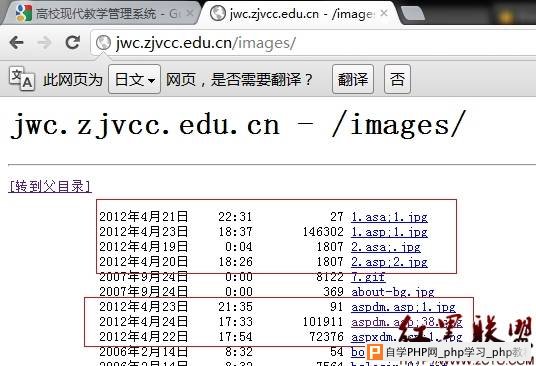Viewport: 536px width, 366px height.
Task: Click the time 21:35
Action: coord(235,307)
